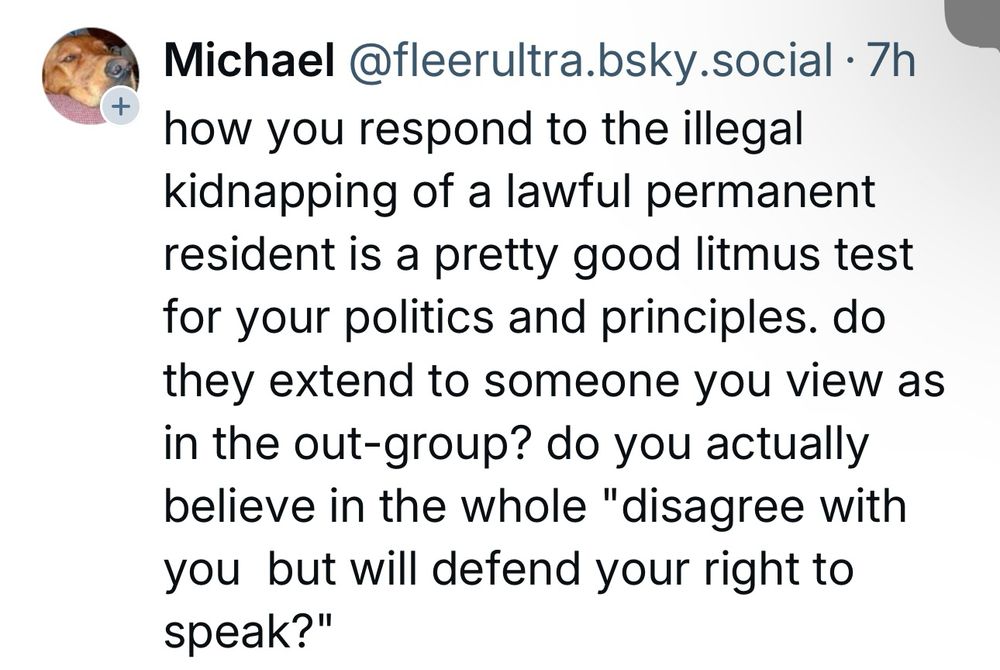Tap the dog's nose in the avatar
Image resolution: width=1000 pixels, height=670 pixels.
[x=117, y=68]
